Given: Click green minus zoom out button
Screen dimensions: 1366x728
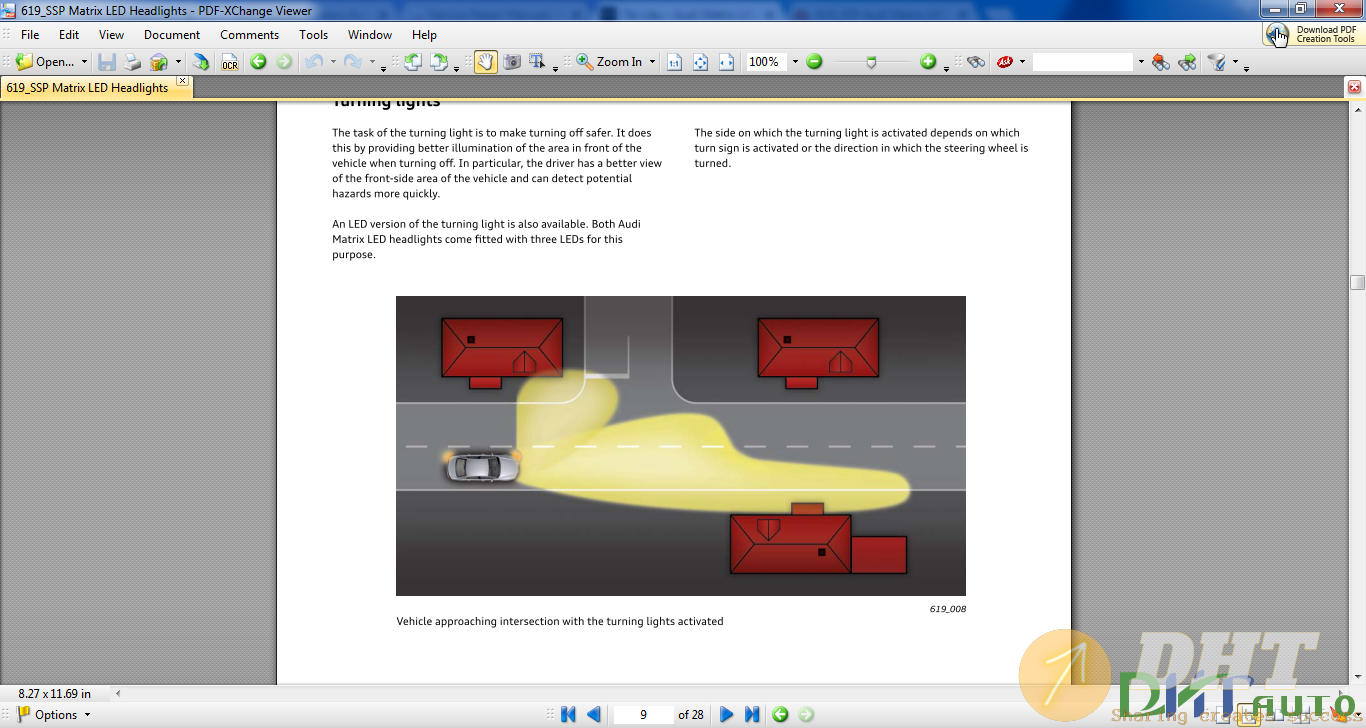Looking at the screenshot, I should (814, 62).
